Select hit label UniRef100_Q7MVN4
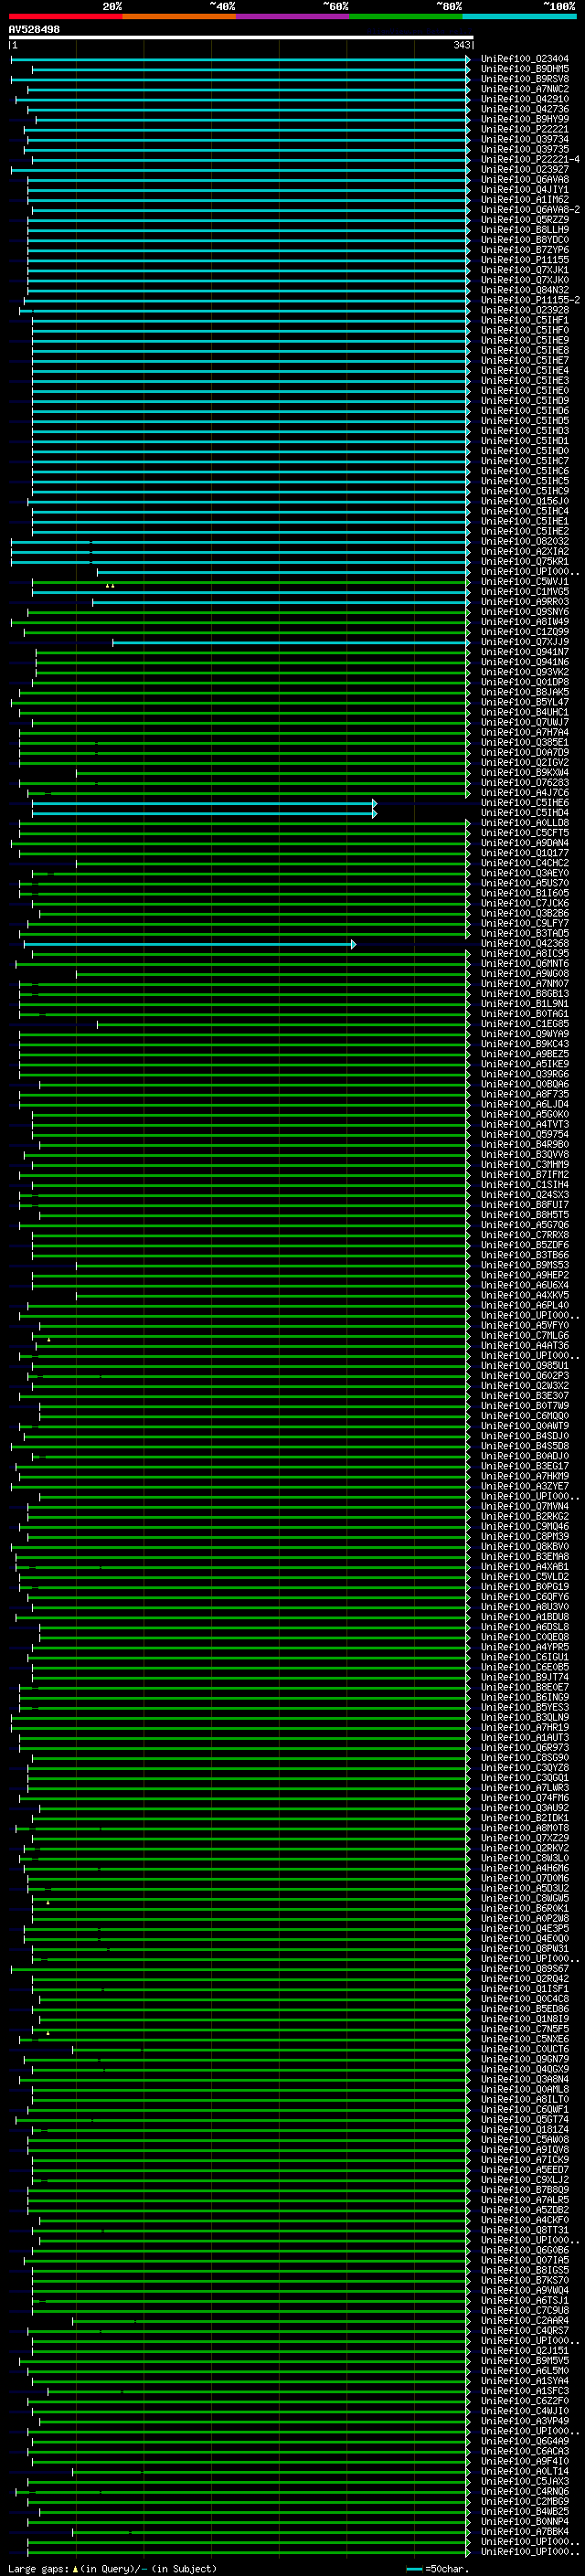Viewport: 585px width, 2576px height. pos(525,1506)
